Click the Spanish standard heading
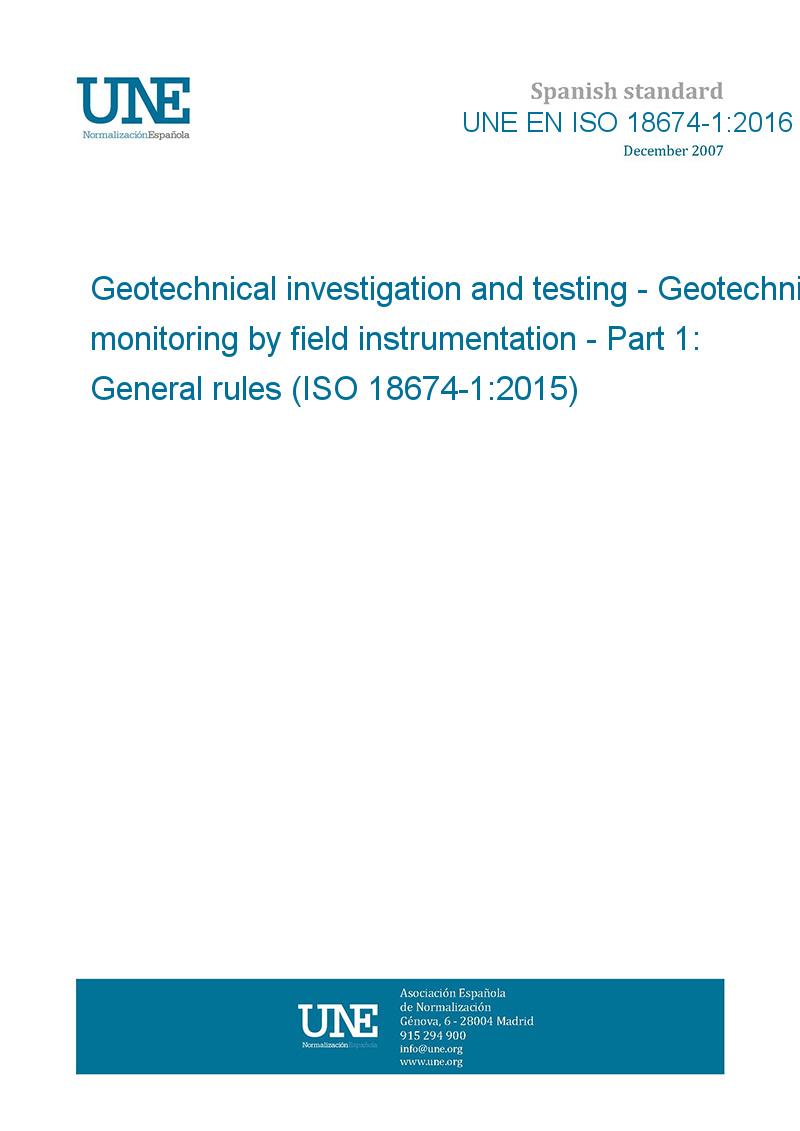 coord(626,92)
